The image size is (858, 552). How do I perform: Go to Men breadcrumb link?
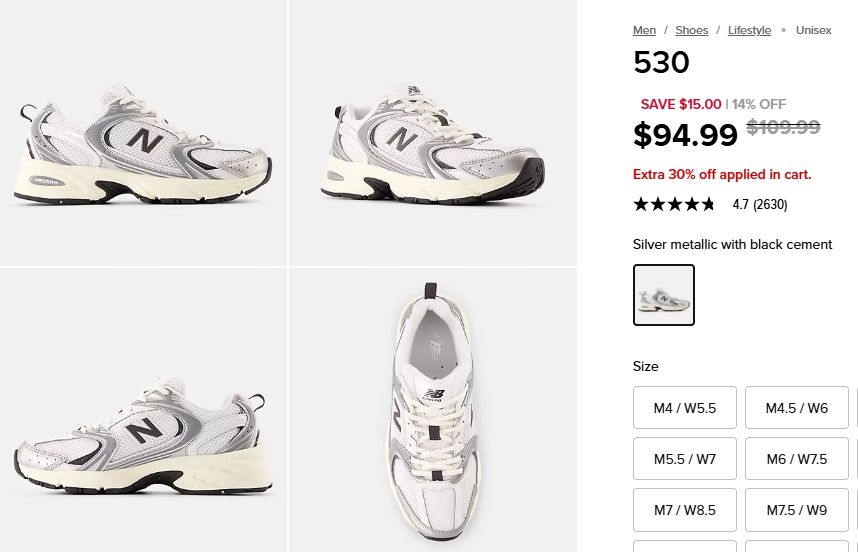click(x=644, y=30)
